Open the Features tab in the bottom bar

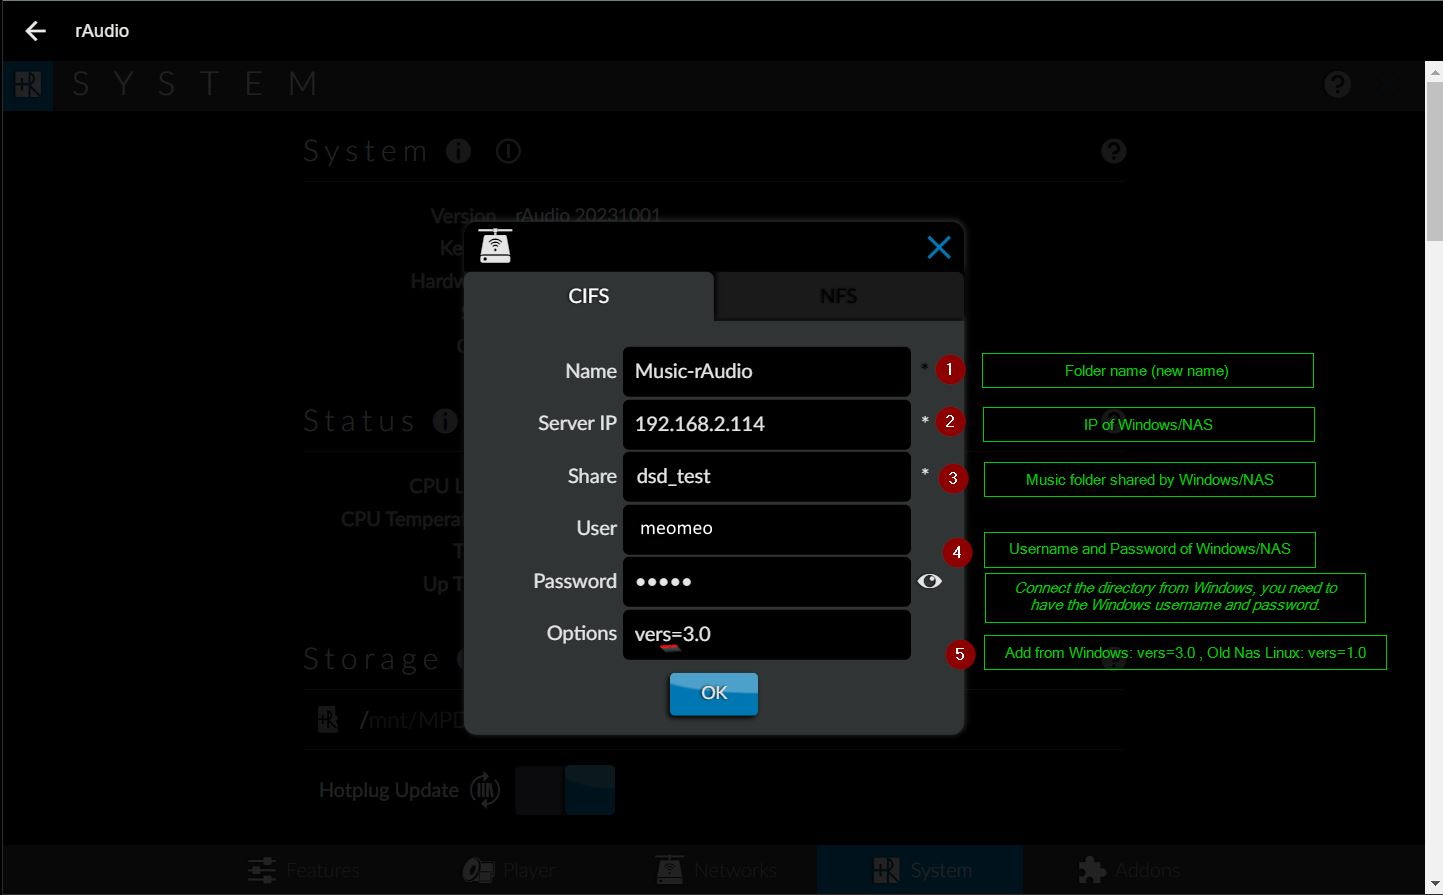tap(304, 870)
